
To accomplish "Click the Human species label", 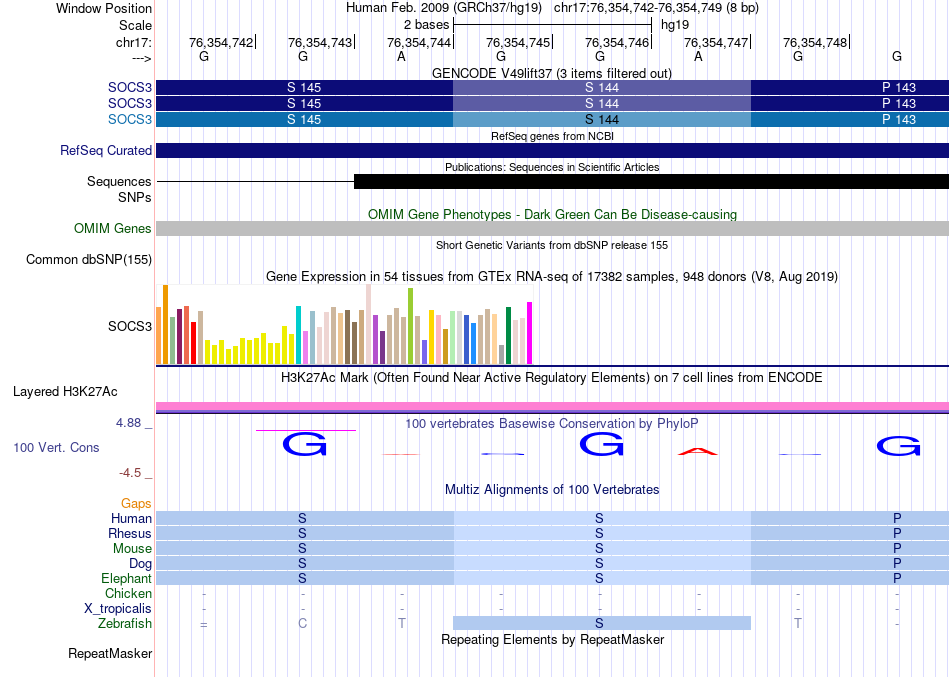I will 131,518.
